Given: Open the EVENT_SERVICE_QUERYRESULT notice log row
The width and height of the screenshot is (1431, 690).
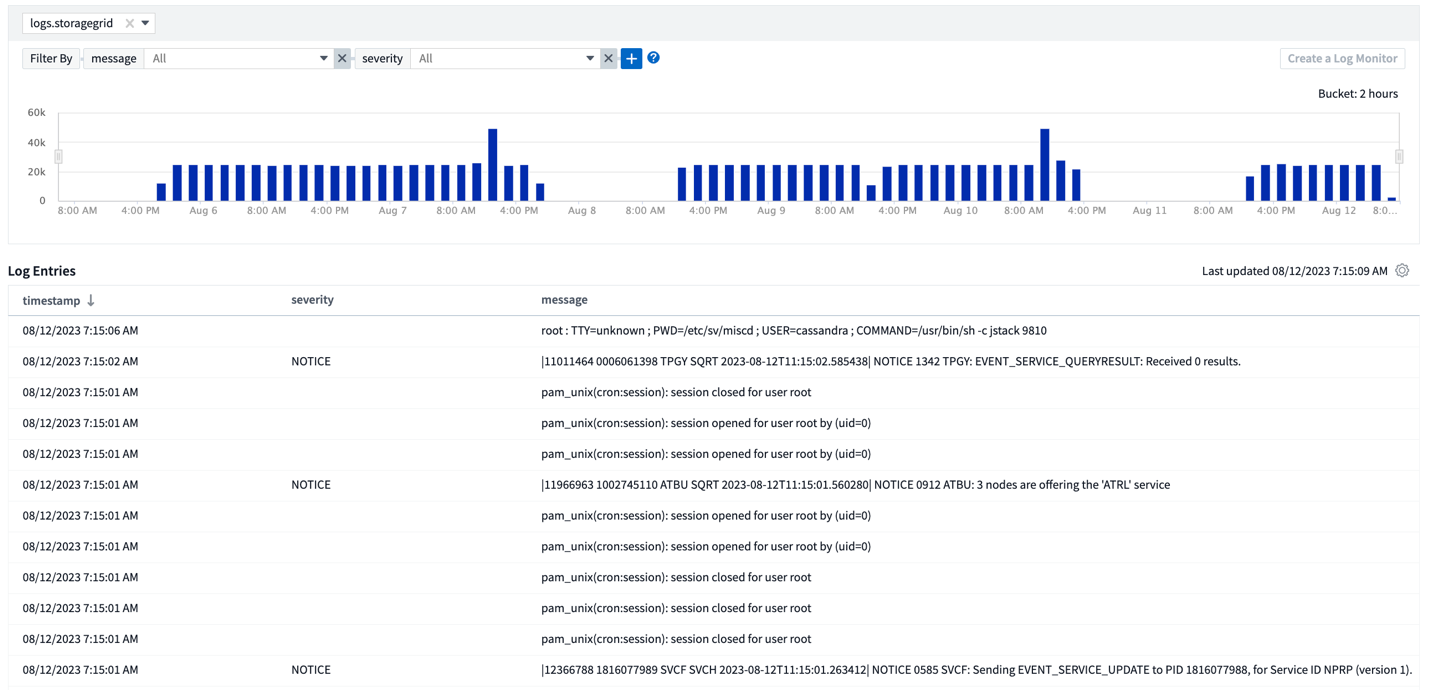Looking at the screenshot, I should coord(890,362).
